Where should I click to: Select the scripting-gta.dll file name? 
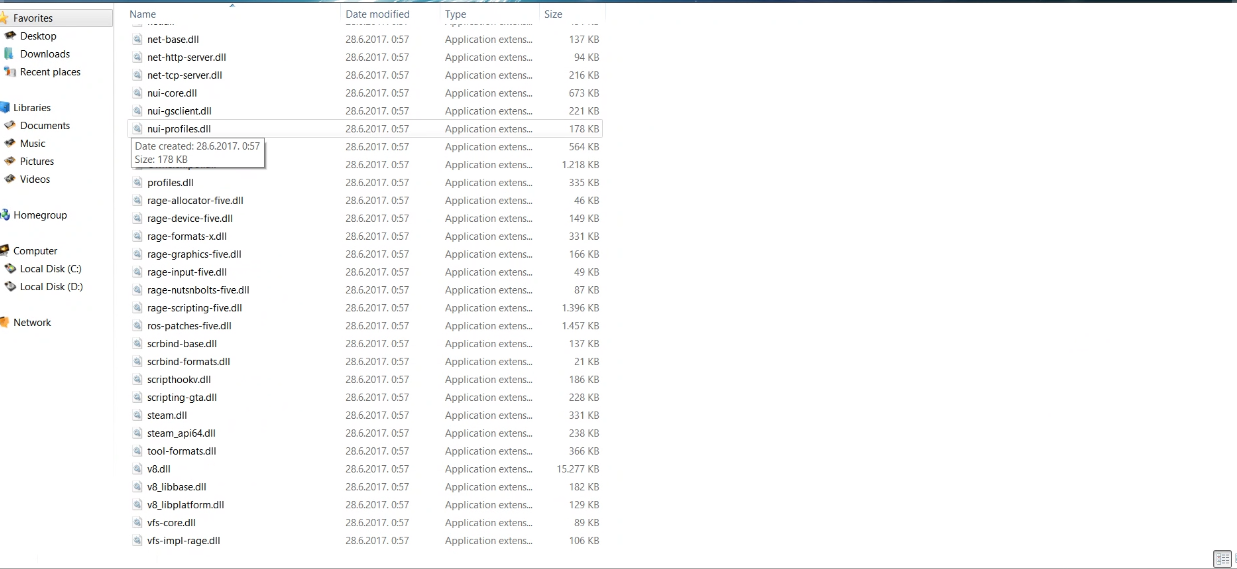[x=182, y=397]
